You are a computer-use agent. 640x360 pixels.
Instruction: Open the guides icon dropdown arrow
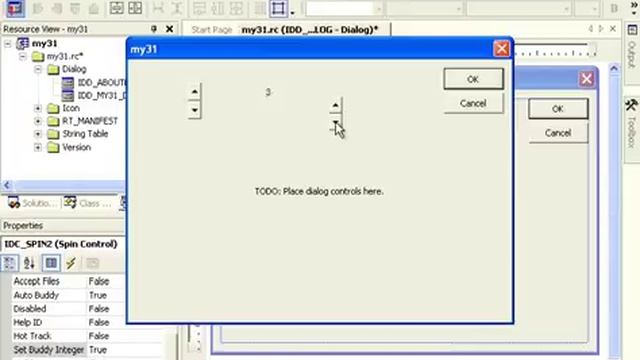coord(292,12)
